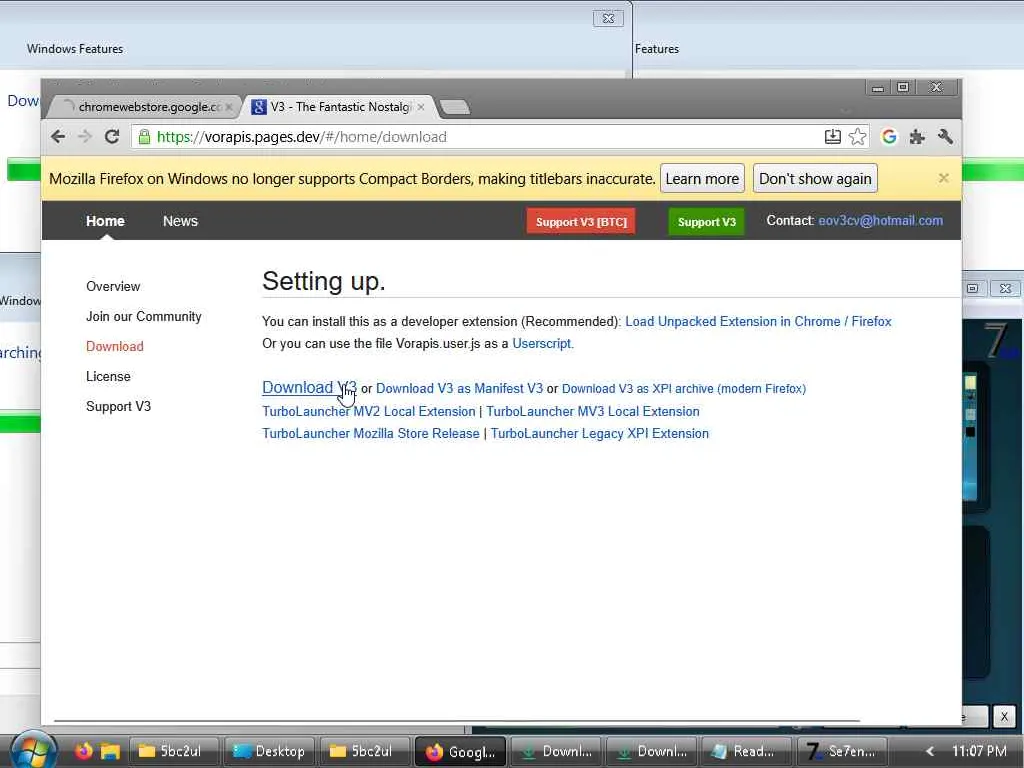Select License in the sidebar
Viewport: 1024px width, 768px height.
108,376
